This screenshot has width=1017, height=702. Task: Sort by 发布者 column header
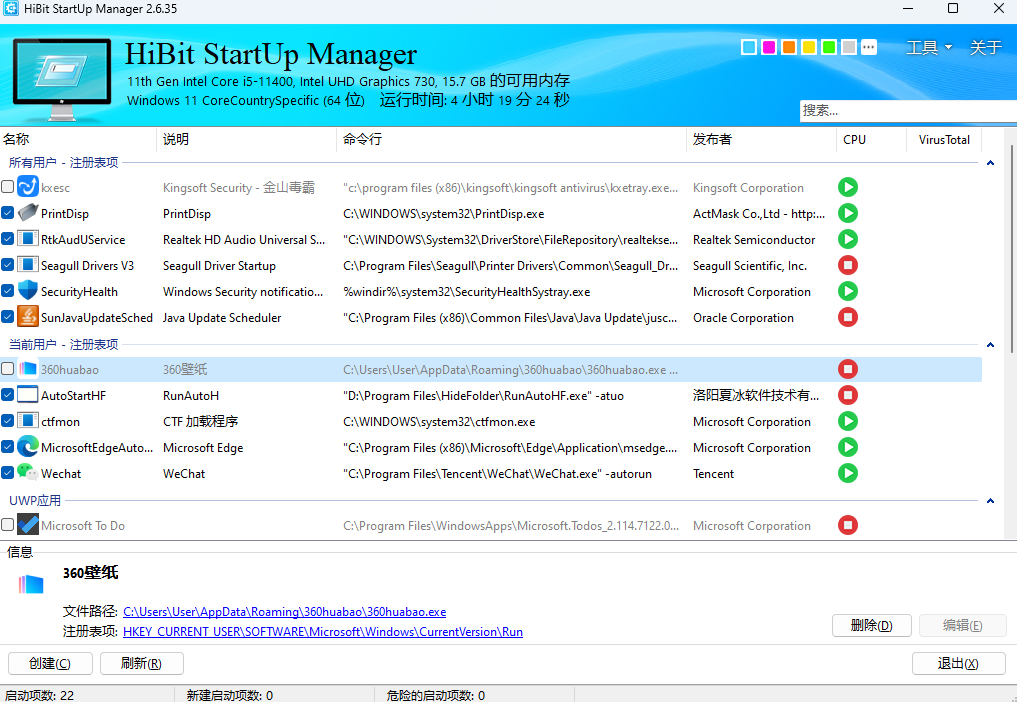click(x=761, y=139)
